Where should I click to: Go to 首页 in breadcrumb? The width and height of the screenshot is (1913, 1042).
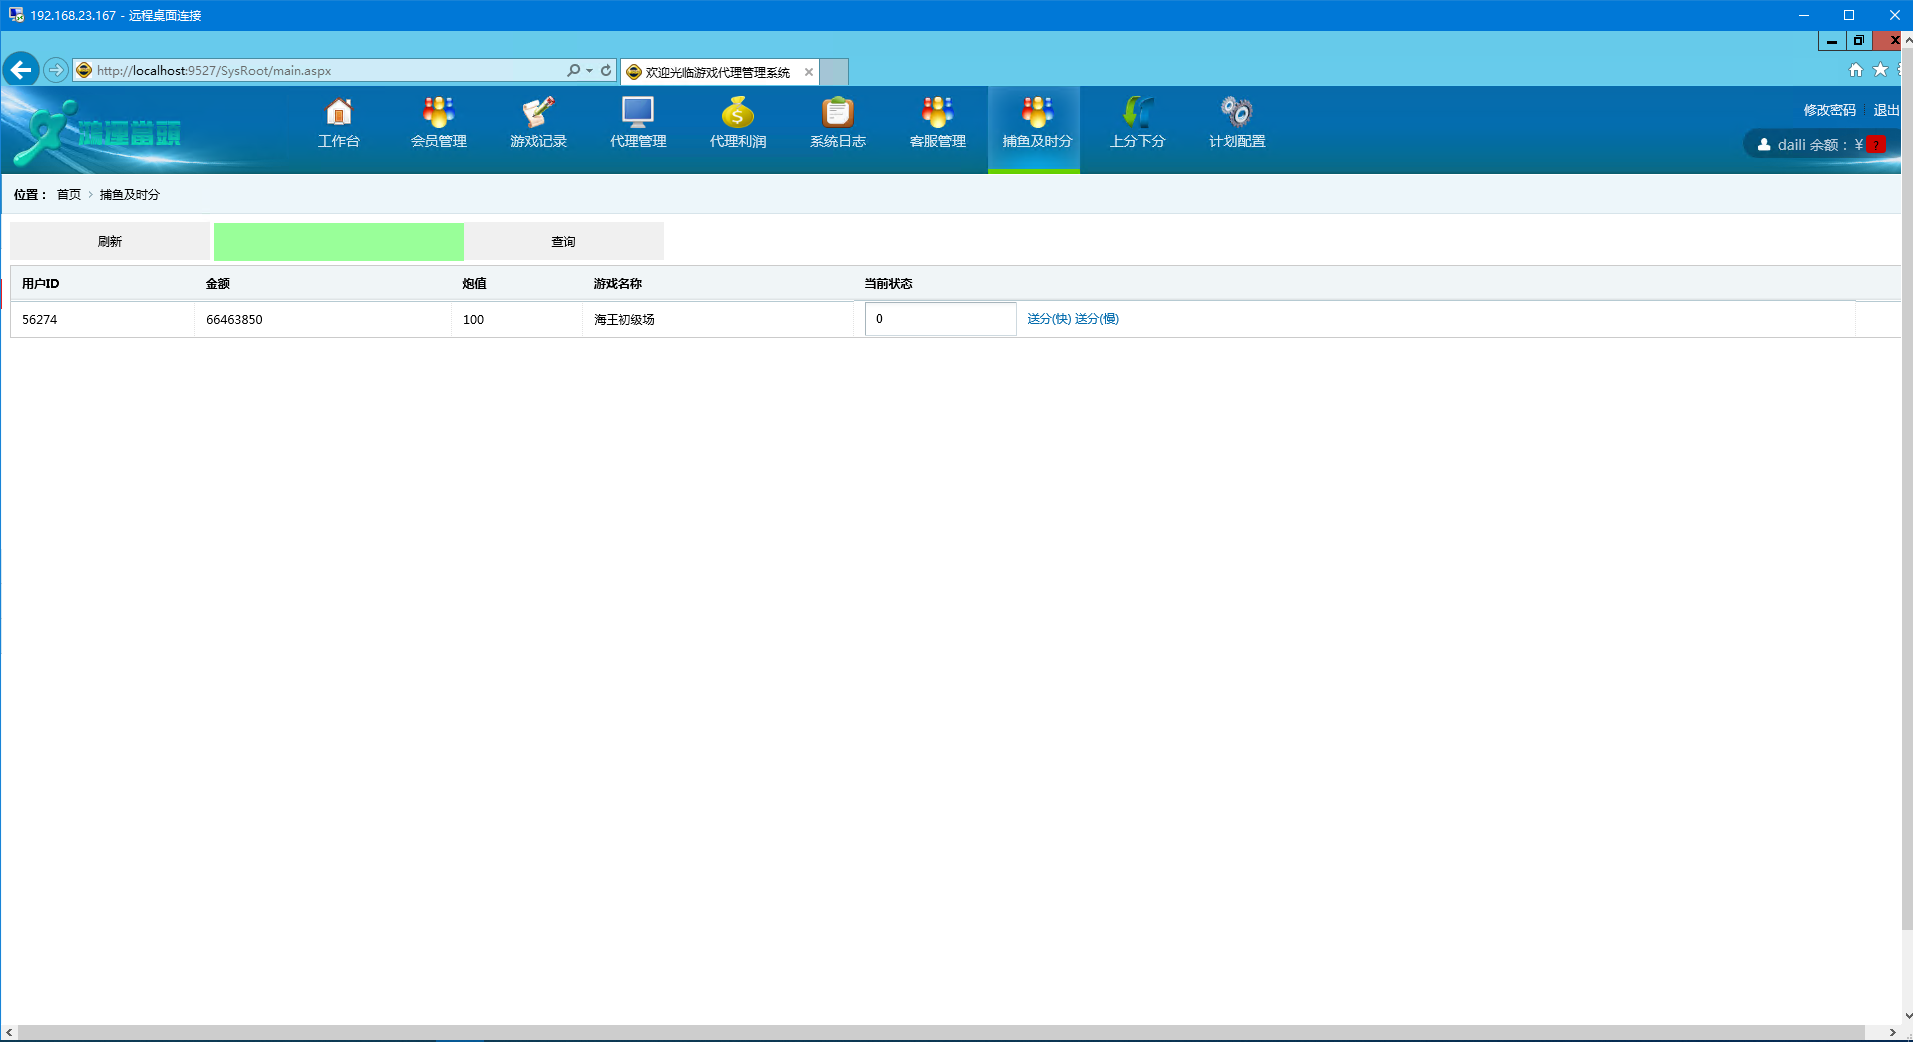[x=69, y=195]
